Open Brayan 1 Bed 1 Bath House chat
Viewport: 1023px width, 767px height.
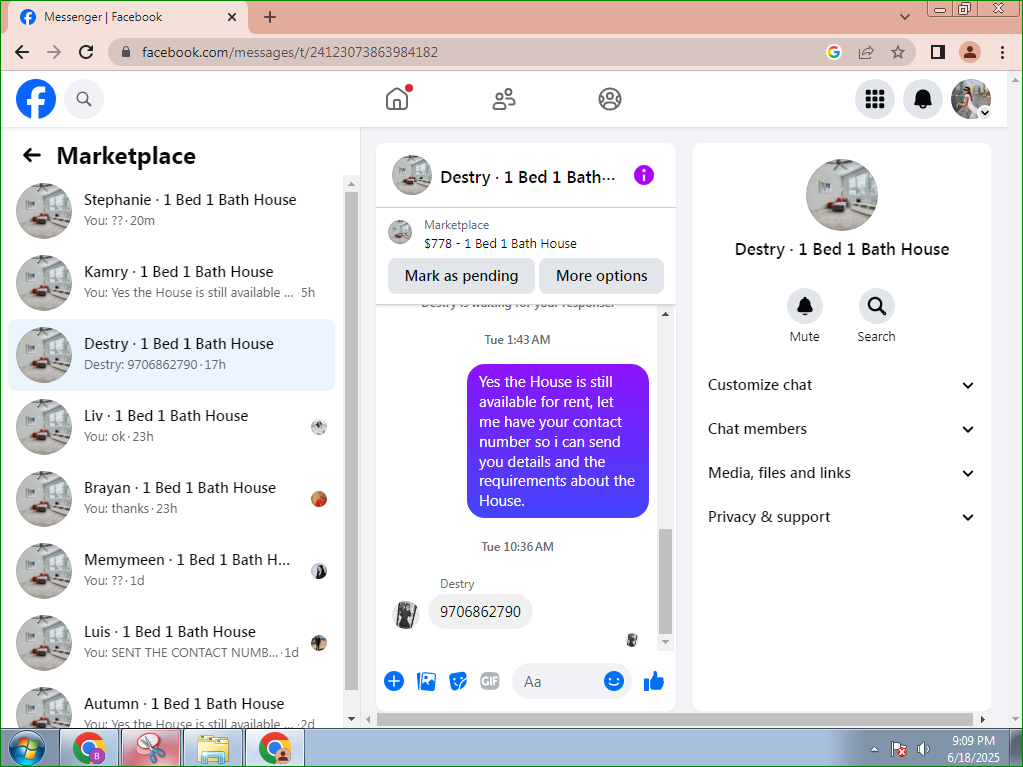click(x=172, y=498)
